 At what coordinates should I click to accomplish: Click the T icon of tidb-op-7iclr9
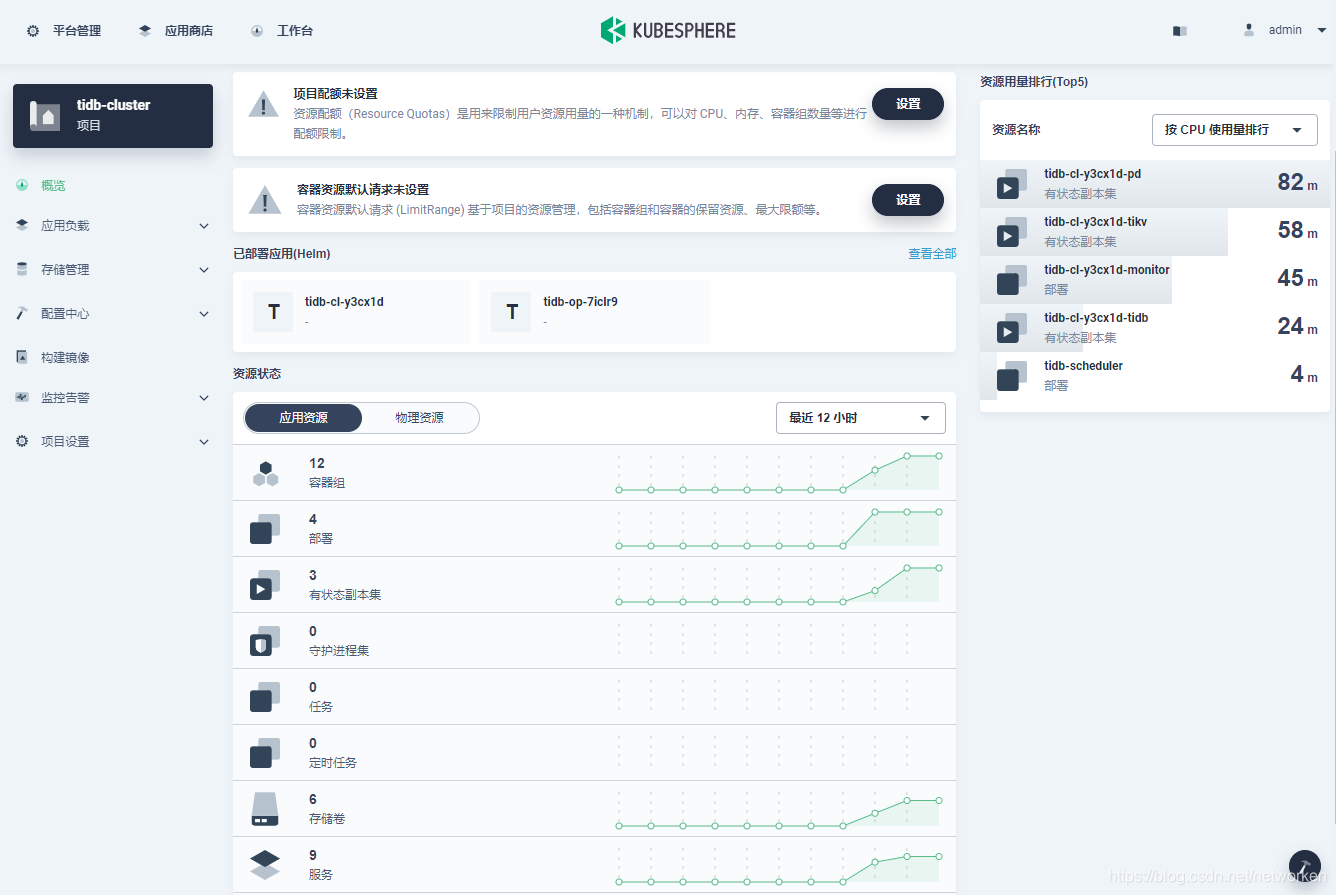point(512,312)
